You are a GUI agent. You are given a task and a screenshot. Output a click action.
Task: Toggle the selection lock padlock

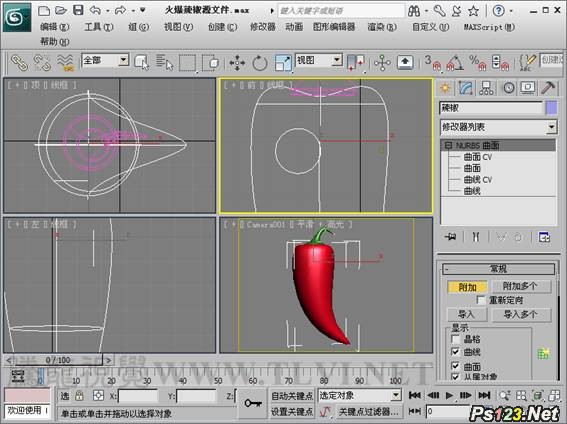(x=79, y=395)
